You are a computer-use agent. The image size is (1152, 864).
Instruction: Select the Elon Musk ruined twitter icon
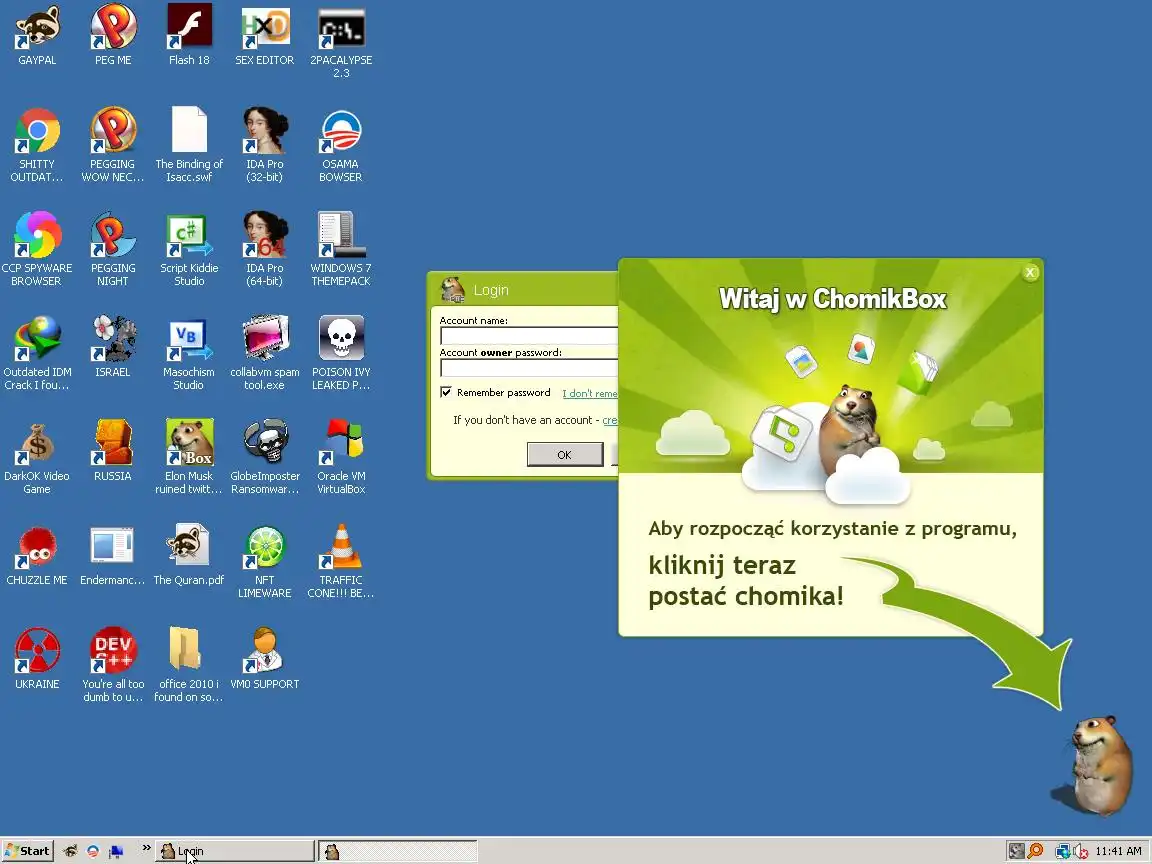click(189, 456)
